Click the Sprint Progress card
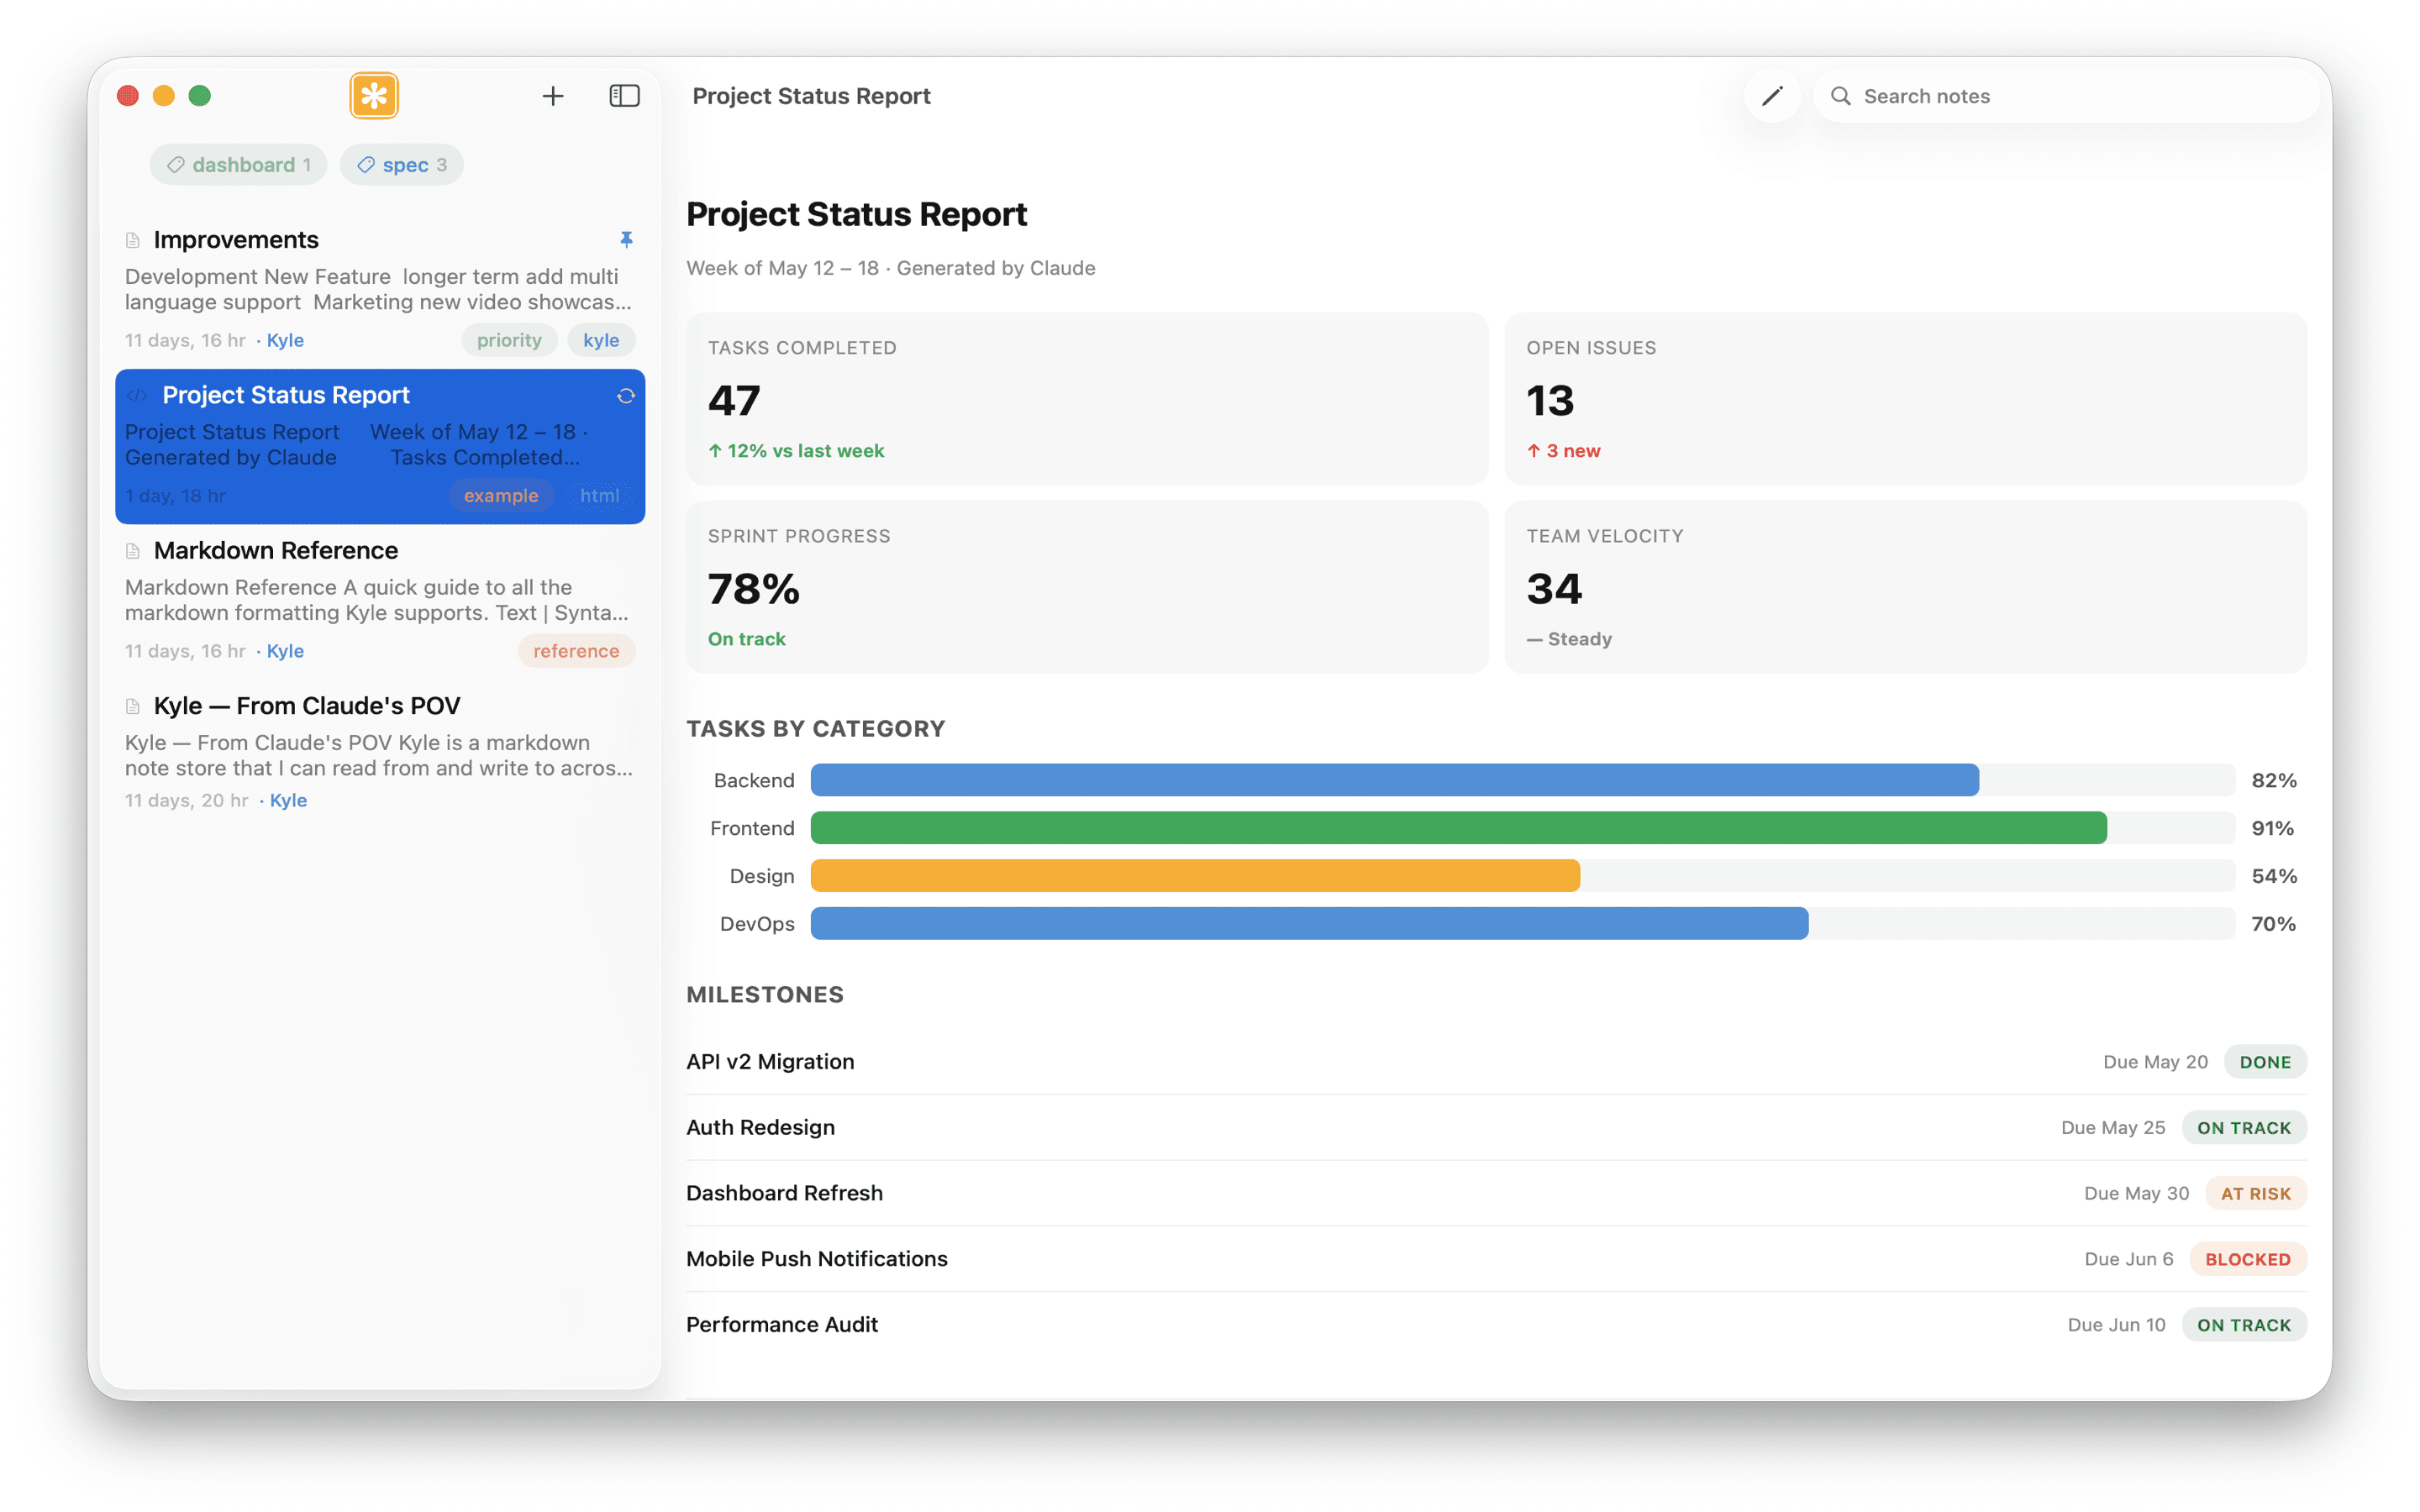Image resolution: width=2420 pixels, height=1512 pixels. pos(1087,587)
